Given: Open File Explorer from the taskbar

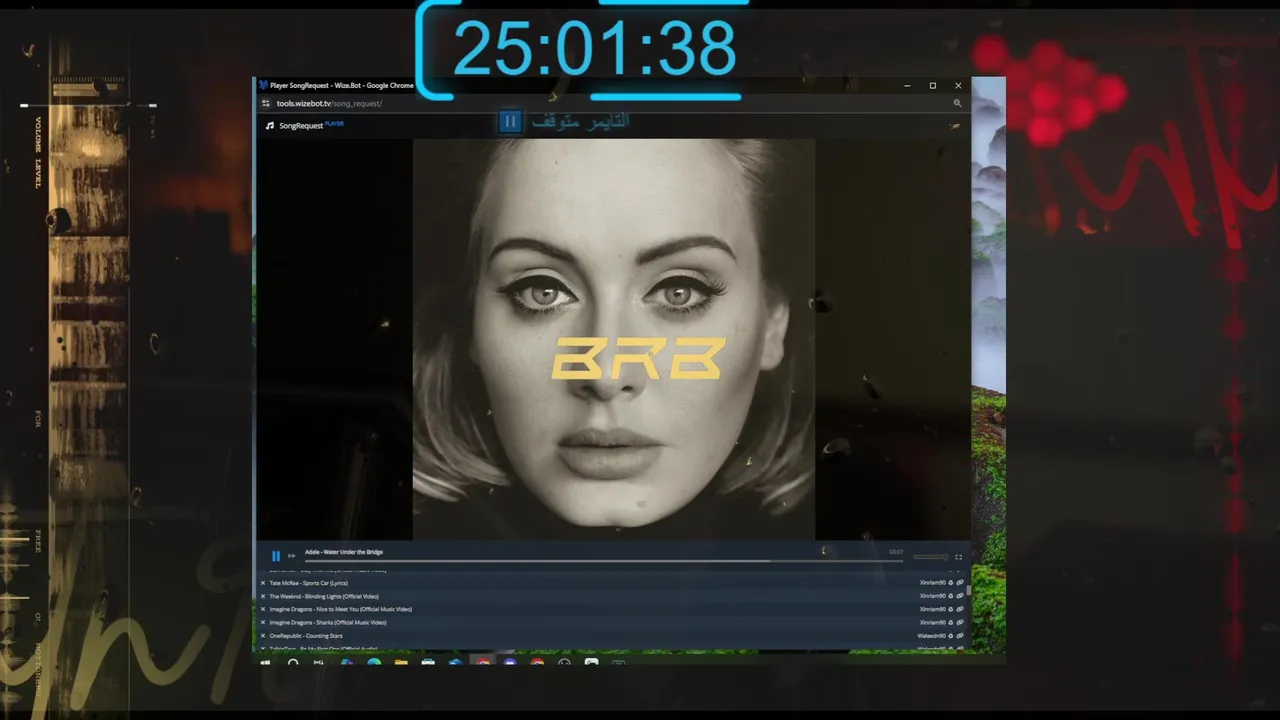Looking at the screenshot, I should (x=401, y=662).
